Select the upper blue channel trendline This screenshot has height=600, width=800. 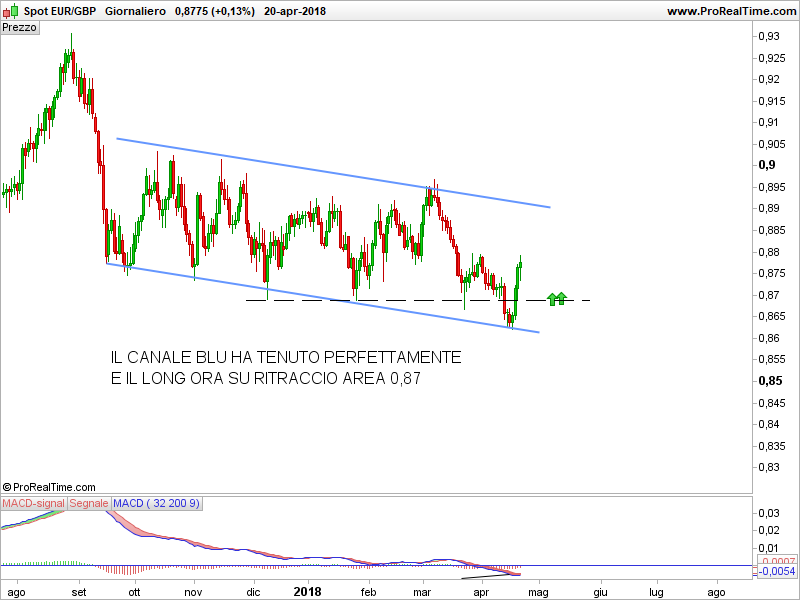tap(330, 173)
